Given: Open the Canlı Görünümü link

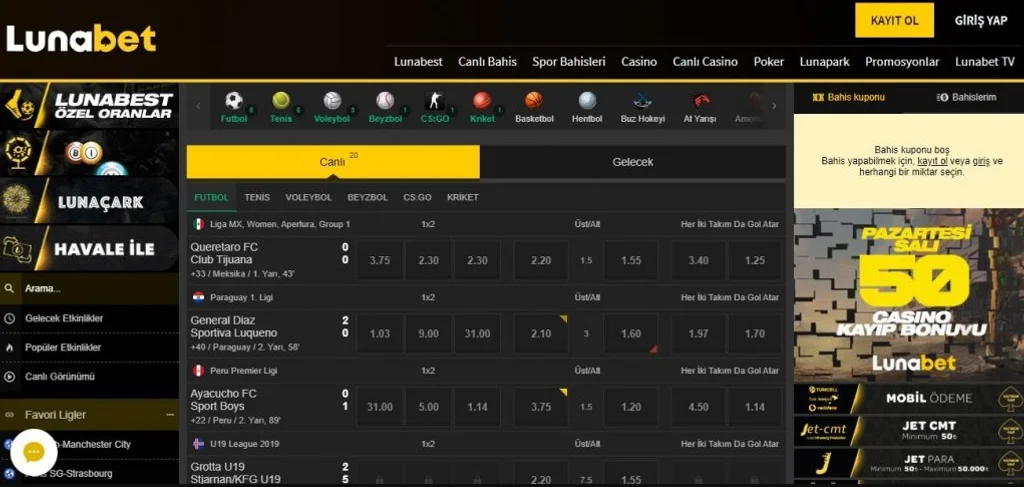Looking at the screenshot, I should pos(60,377).
